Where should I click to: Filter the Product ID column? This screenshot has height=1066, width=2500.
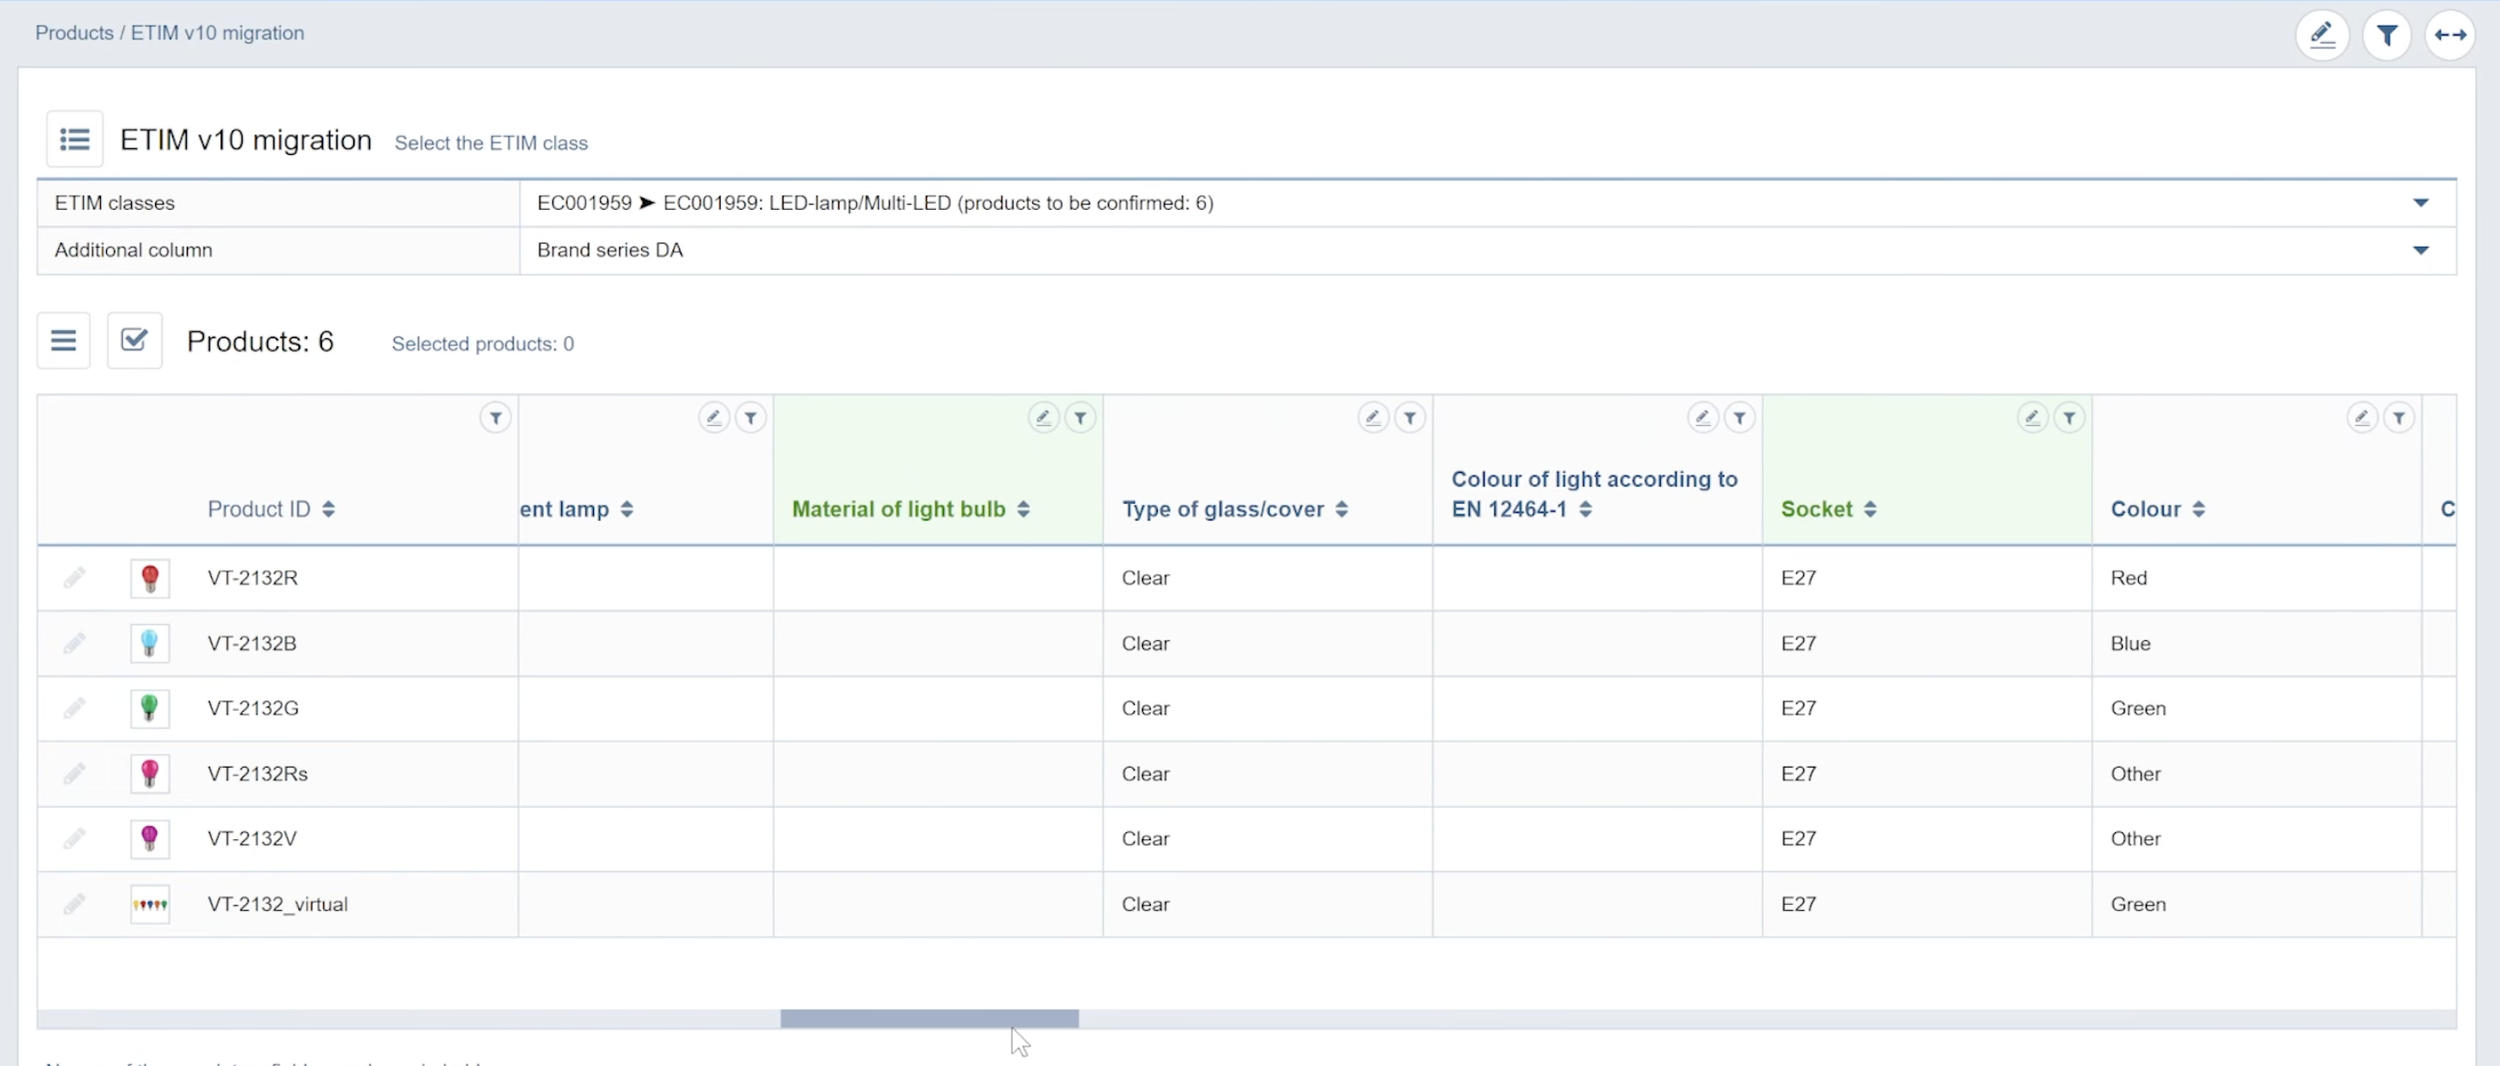point(495,418)
